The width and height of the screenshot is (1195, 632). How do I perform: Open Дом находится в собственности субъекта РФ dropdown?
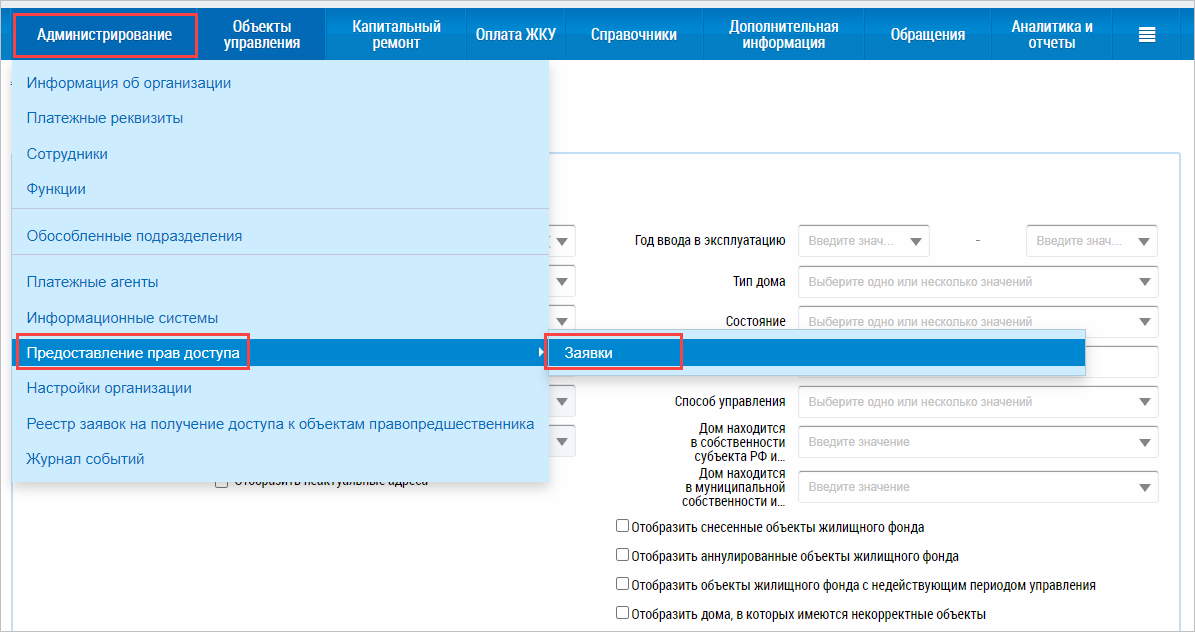tap(978, 442)
